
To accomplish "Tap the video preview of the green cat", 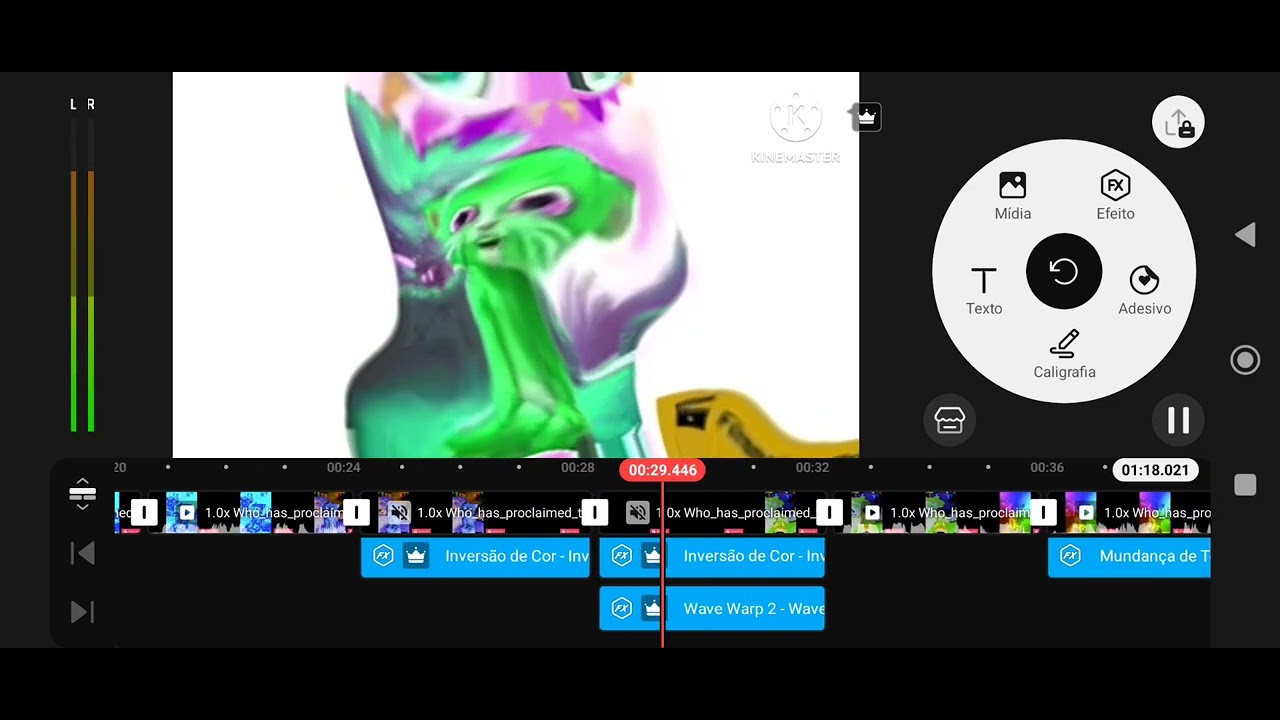I will [516, 265].
